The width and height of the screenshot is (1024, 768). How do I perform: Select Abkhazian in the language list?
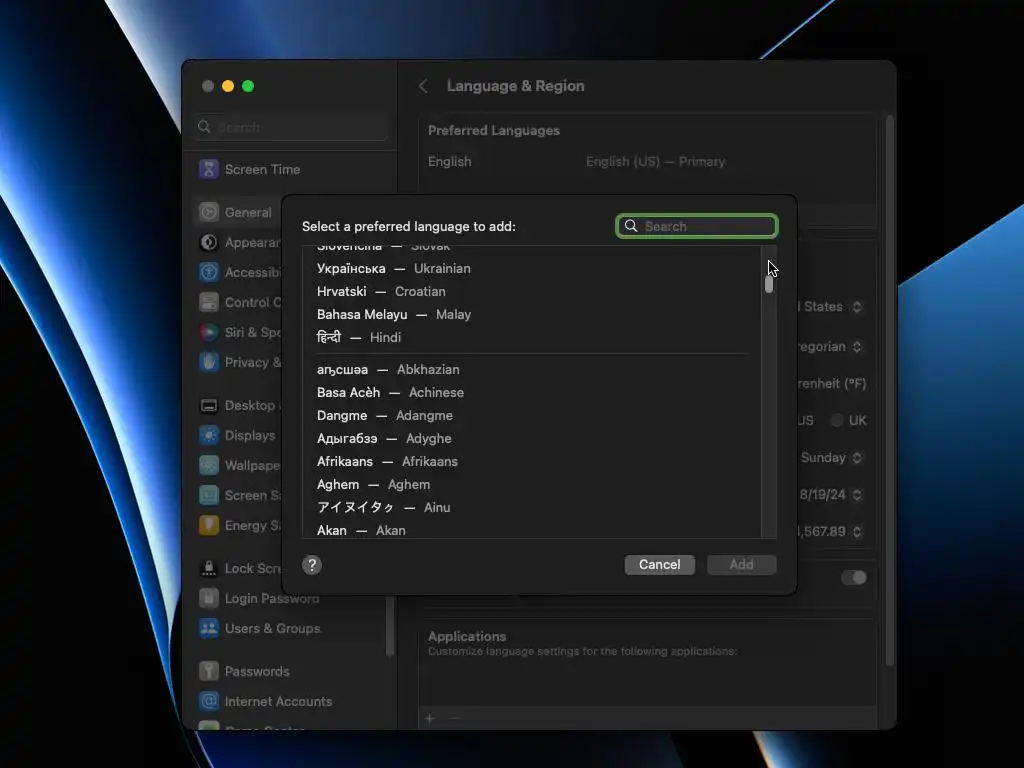(532, 370)
